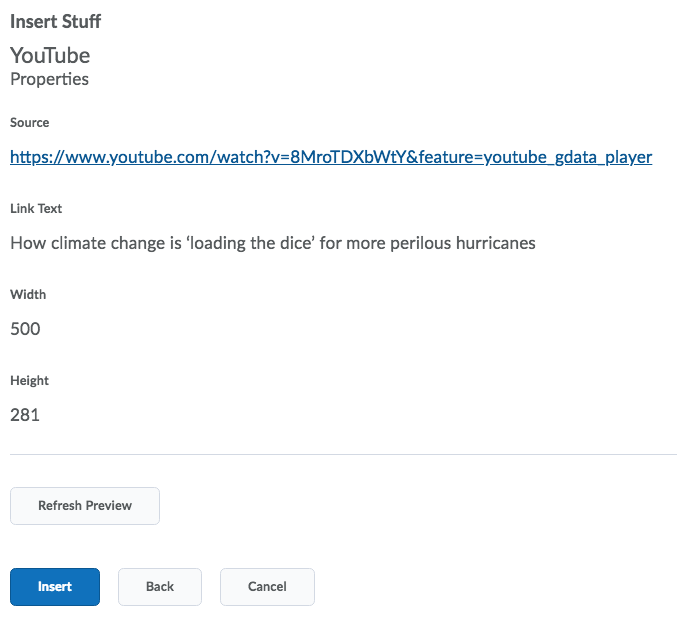The width and height of the screenshot is (677, 619).
Task: Click 'youtube_gdata_player' at the end of the URL
Action: click(x=568, y=157)
